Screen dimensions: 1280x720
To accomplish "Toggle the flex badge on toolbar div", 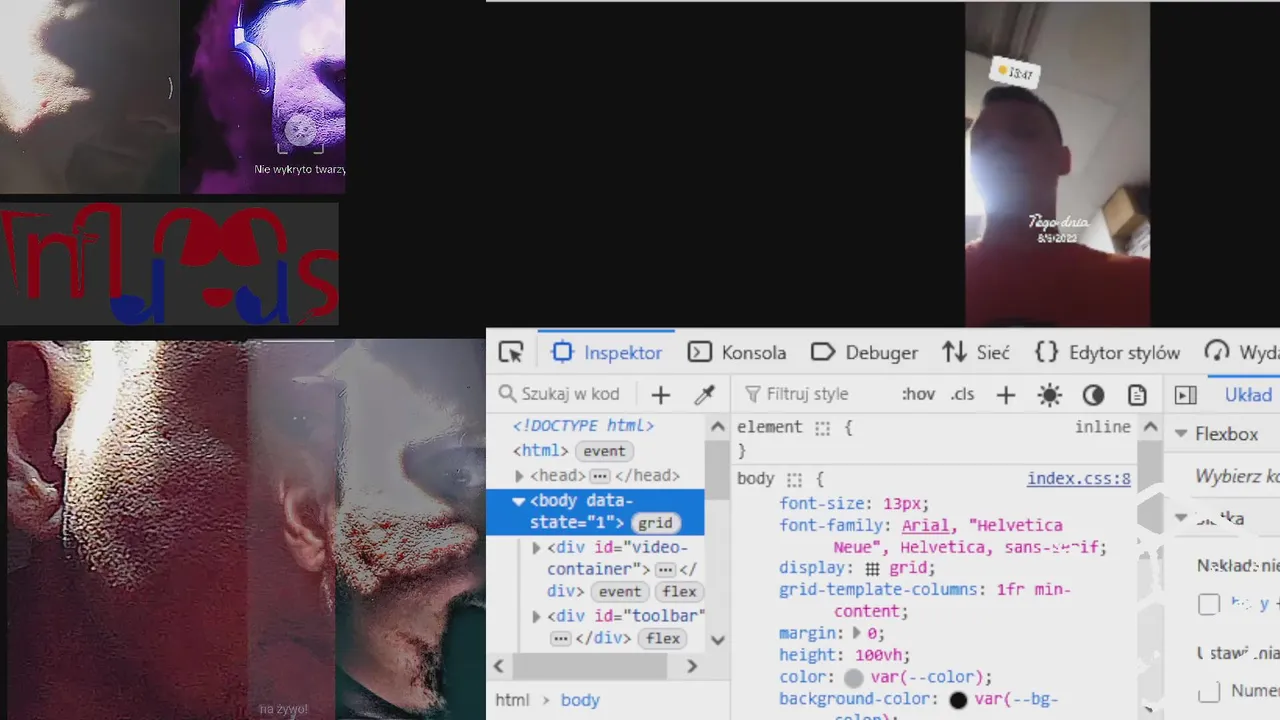I will pyautogui.click(x=663, y=638).
